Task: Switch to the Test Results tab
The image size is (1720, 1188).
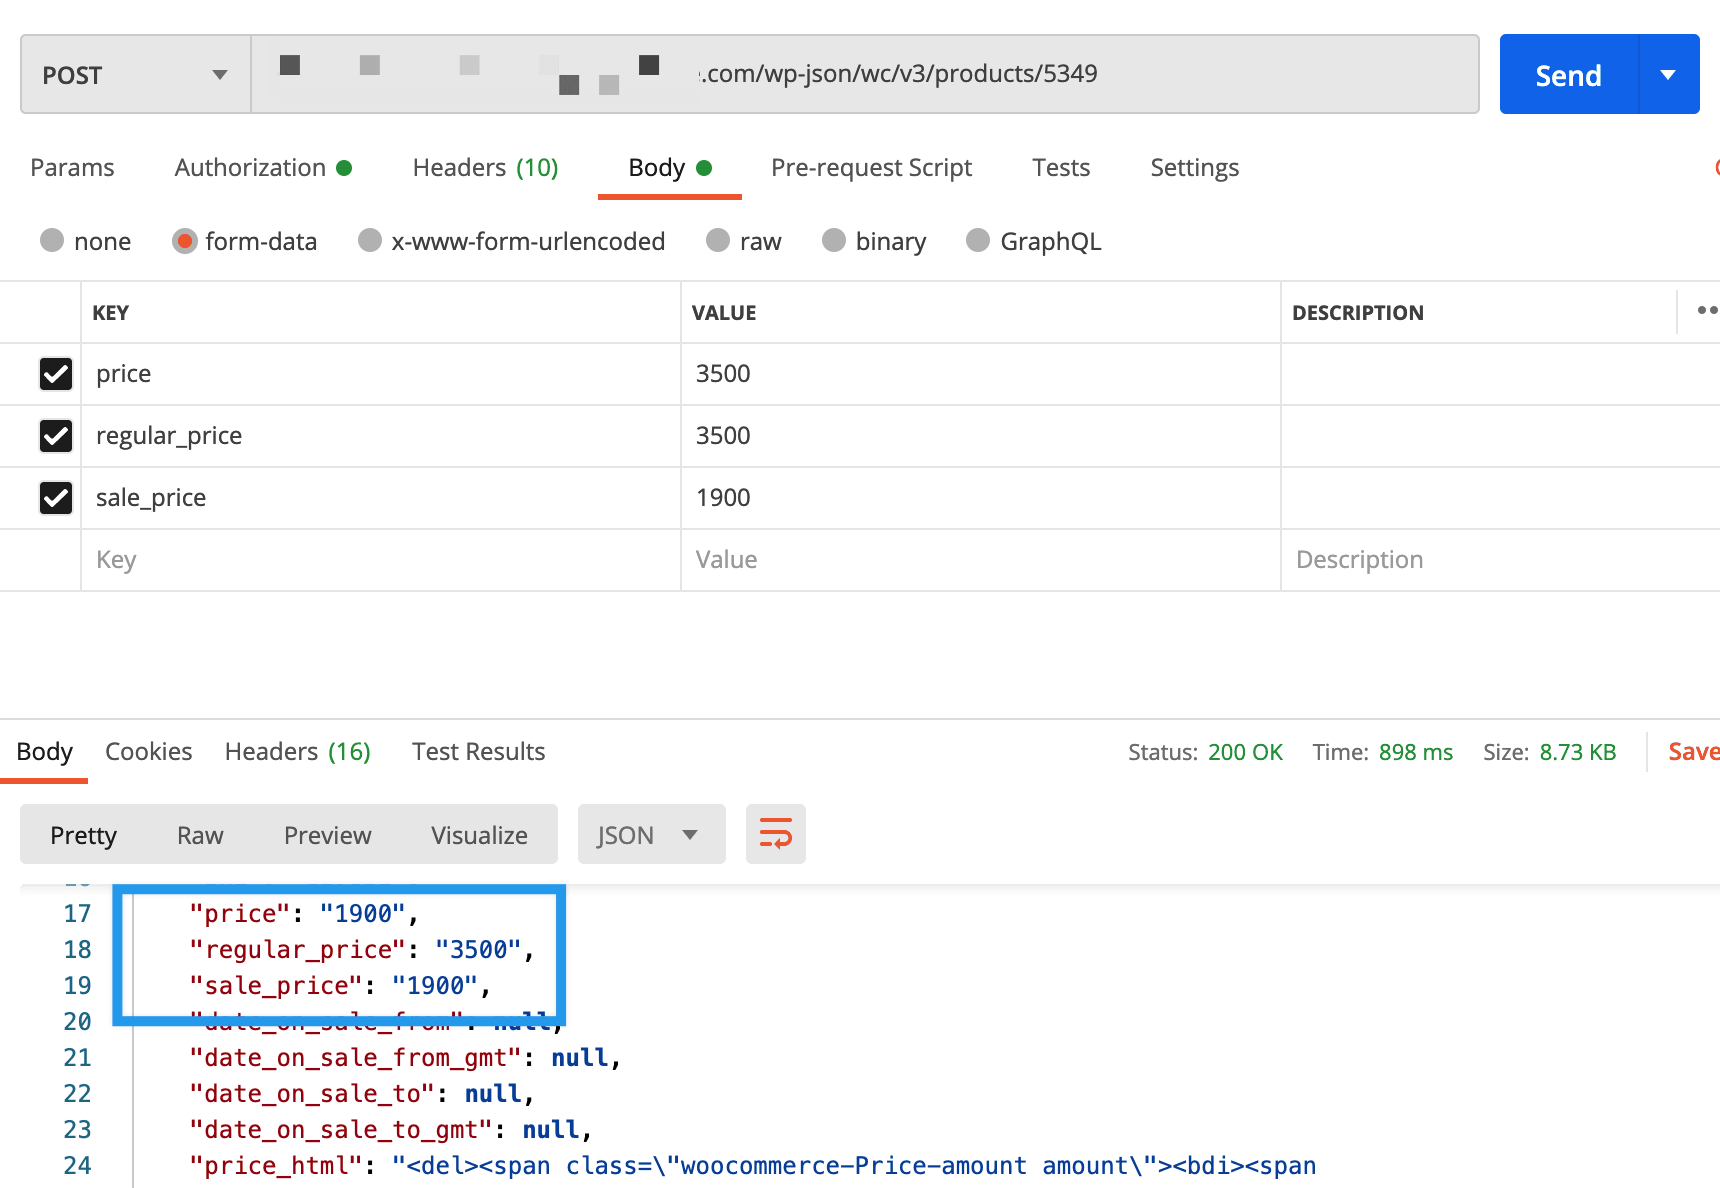Action: pos(478,752)
